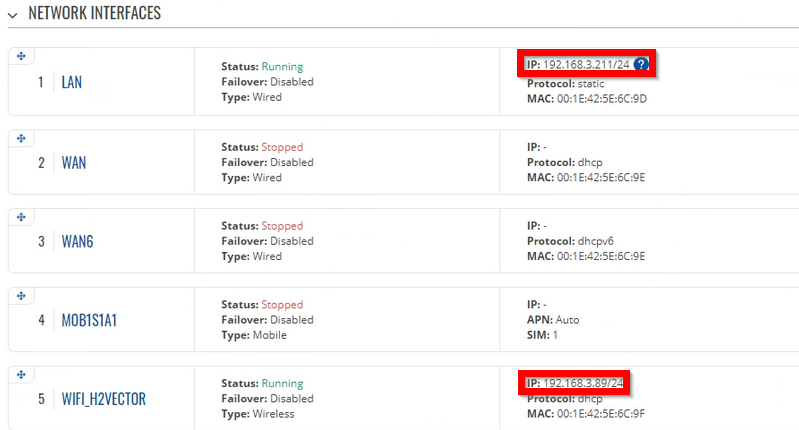The height and width of the screenshot is (430, 799).
Task: Click the move handle icon for WAN6 row
Action: point(21,217)
